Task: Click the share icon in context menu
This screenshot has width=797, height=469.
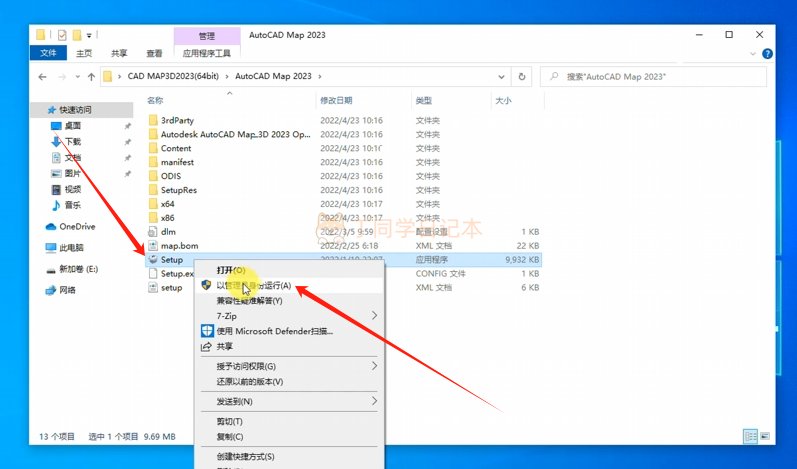Action: pyautogui.click(x=206, y=347)
